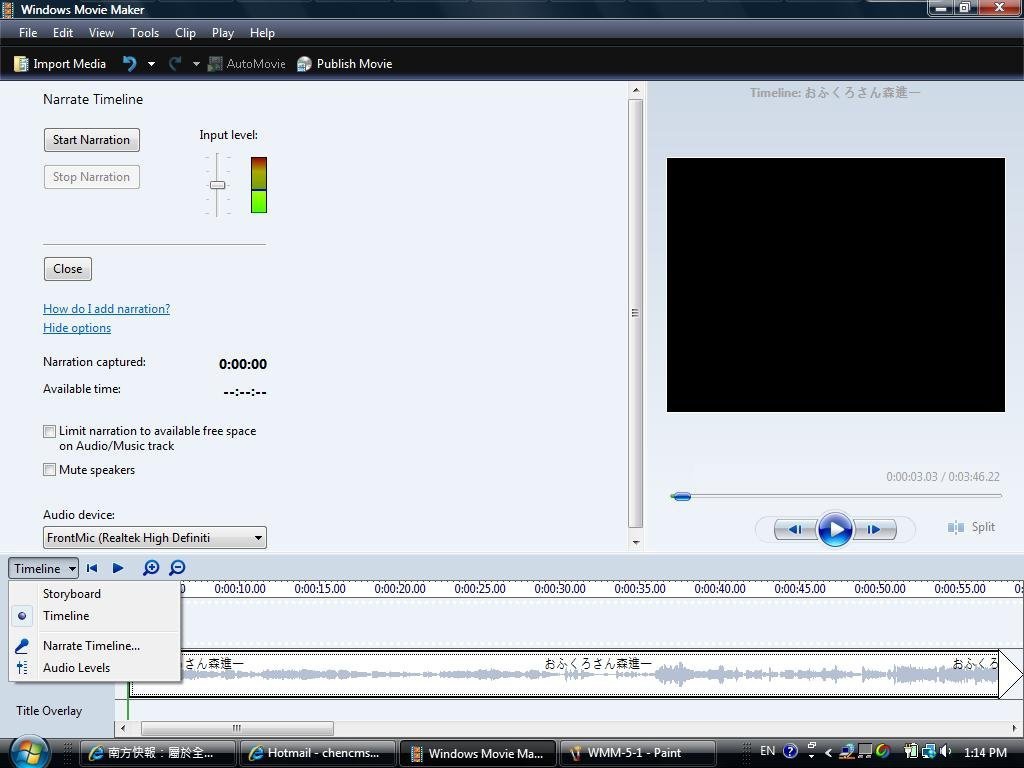Choose Audio Levels from the popup menu
Image resolution: width=1024 pixels, height=768 pixels.
pos(76,668)
